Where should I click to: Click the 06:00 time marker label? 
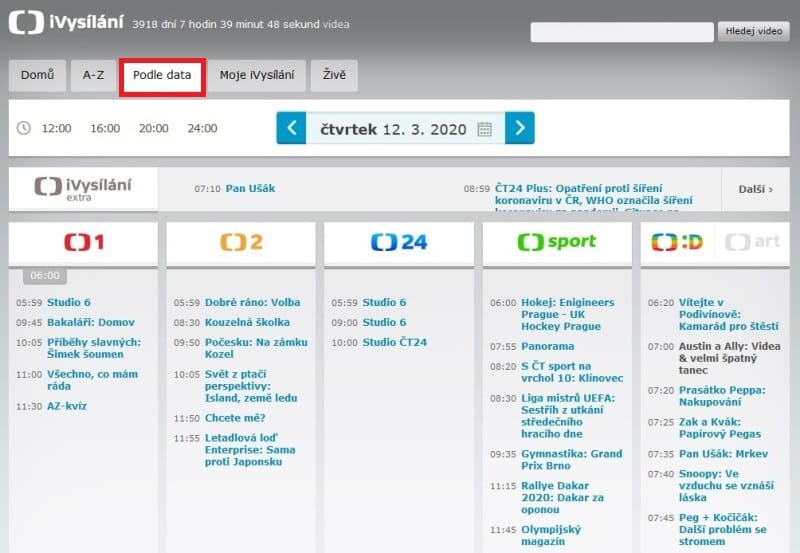(x=45, y=275)
